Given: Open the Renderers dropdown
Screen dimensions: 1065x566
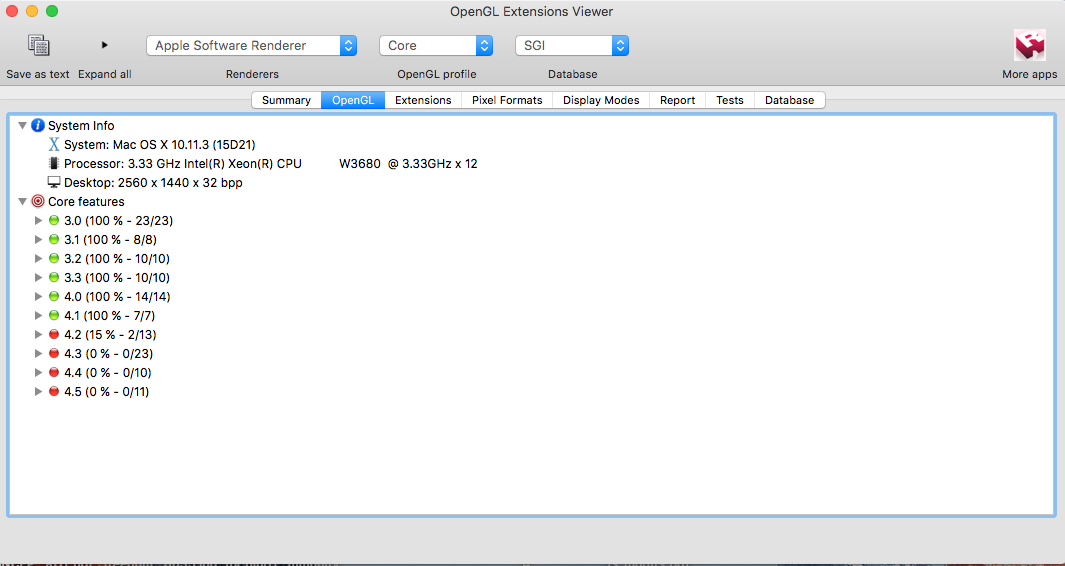Looking at the screenshot, I should click(251, 46).
